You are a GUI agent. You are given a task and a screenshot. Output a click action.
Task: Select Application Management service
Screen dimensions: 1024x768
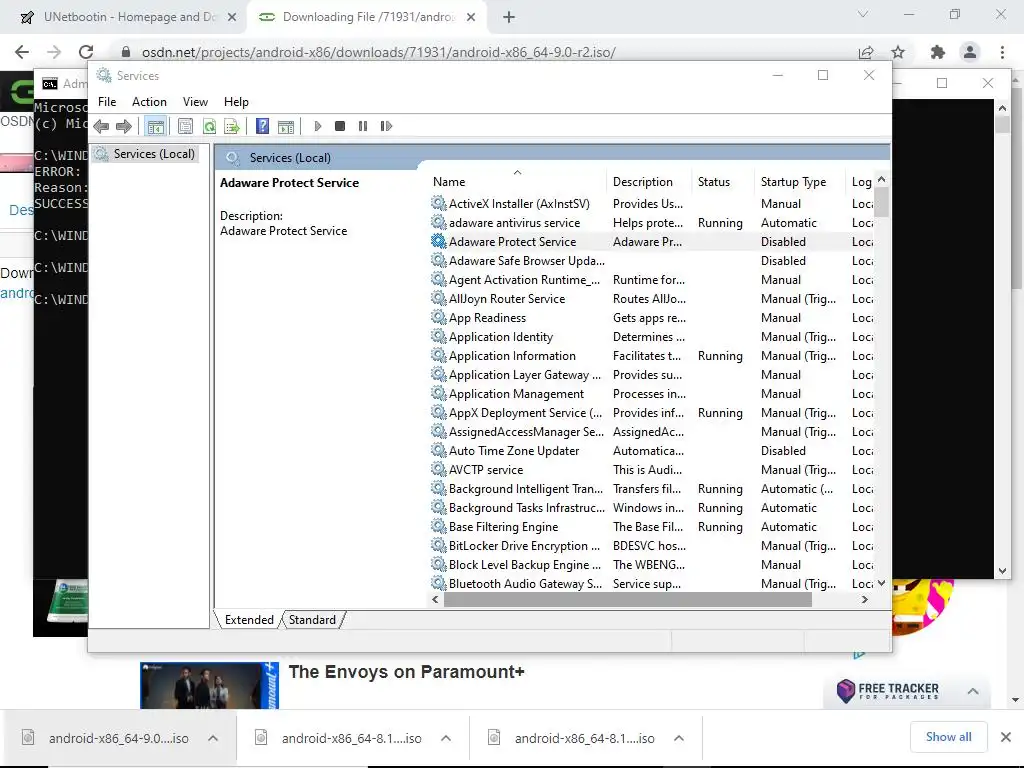tap(651, 394)
